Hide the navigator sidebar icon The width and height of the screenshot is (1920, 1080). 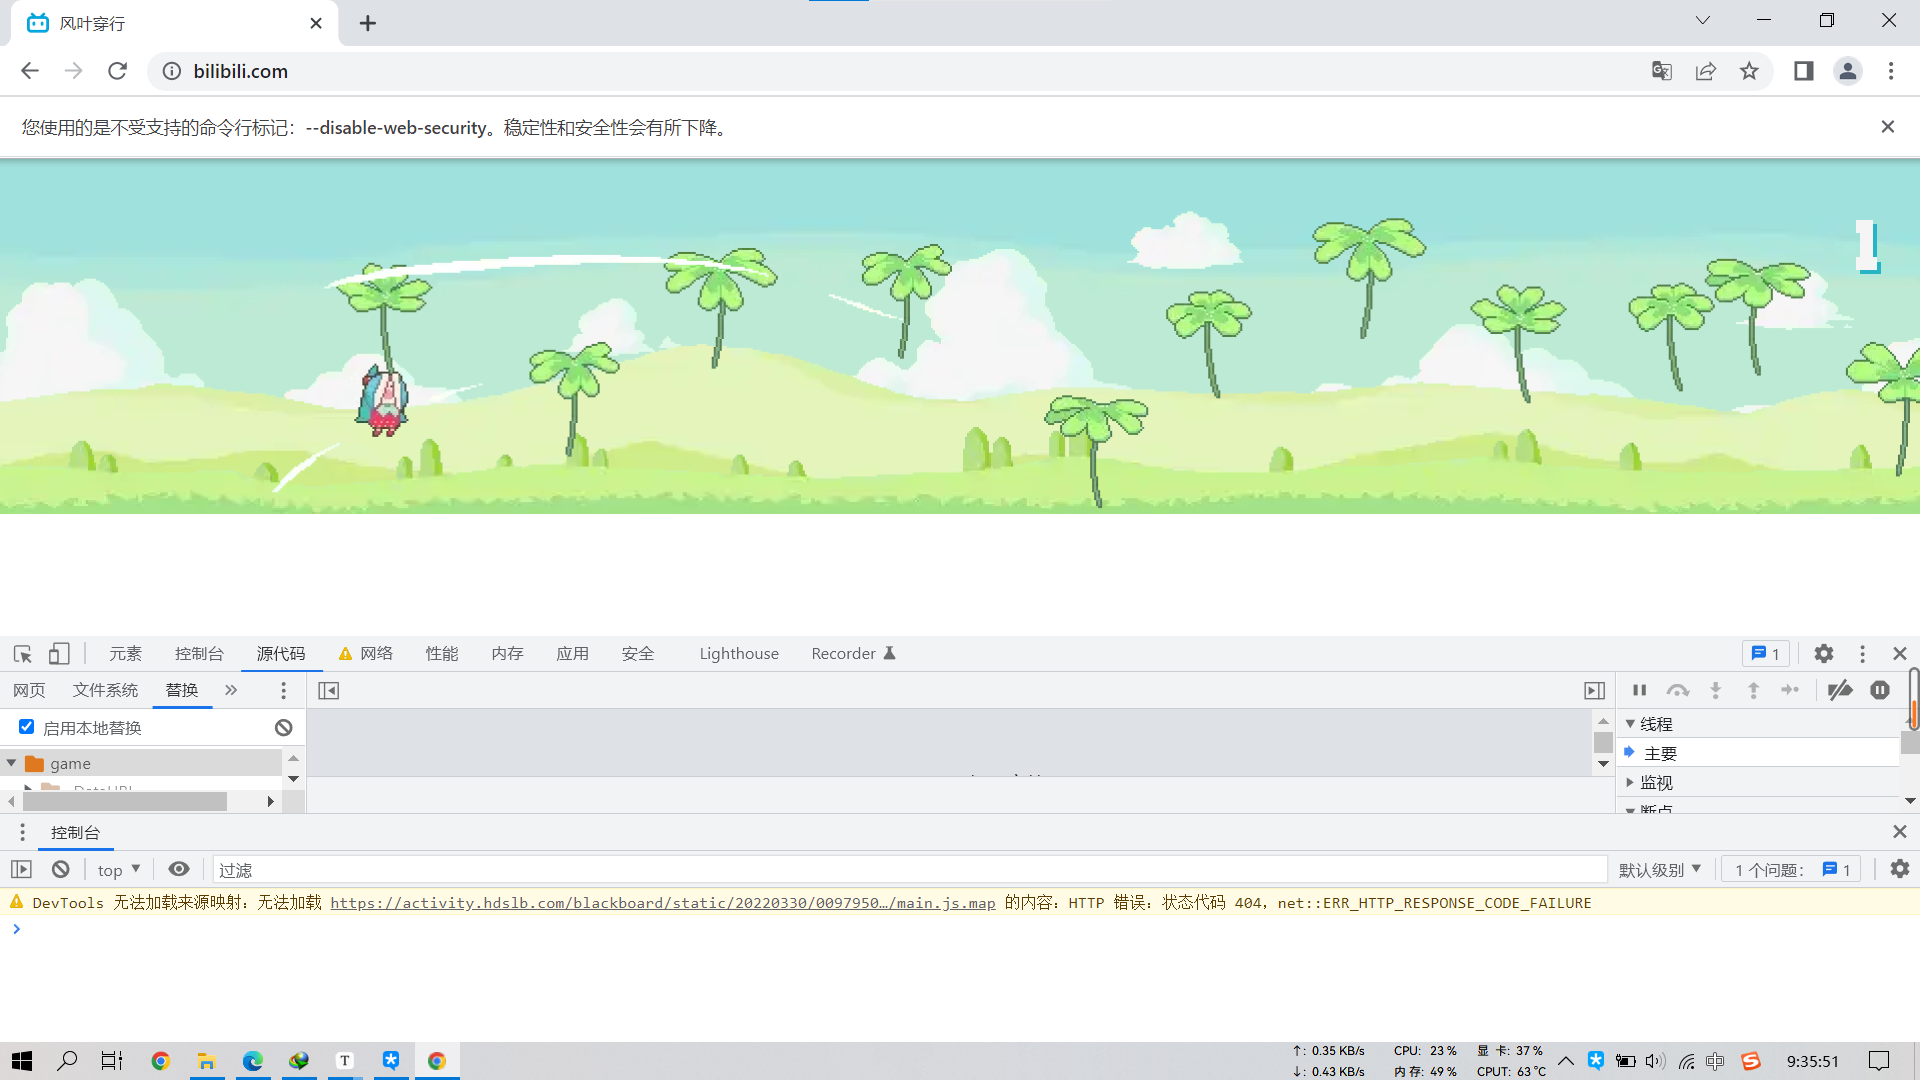pos(328,691)
